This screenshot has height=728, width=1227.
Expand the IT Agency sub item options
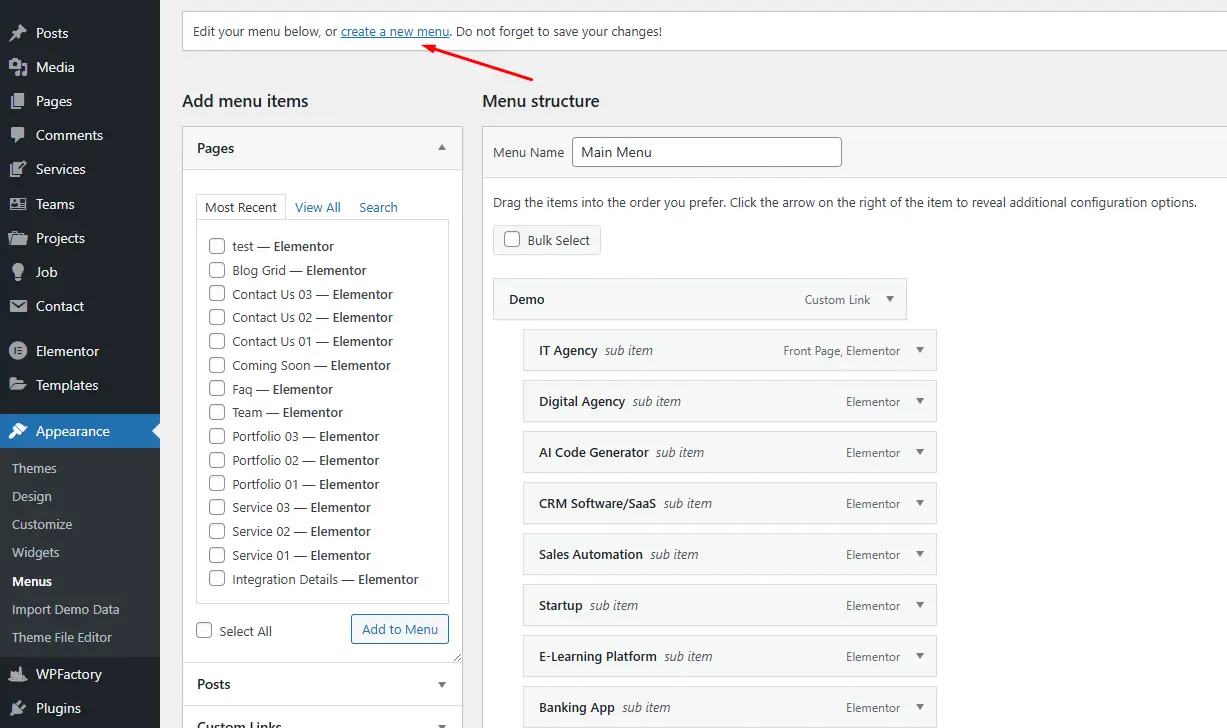pyautogui.click(x=920, y=350)
